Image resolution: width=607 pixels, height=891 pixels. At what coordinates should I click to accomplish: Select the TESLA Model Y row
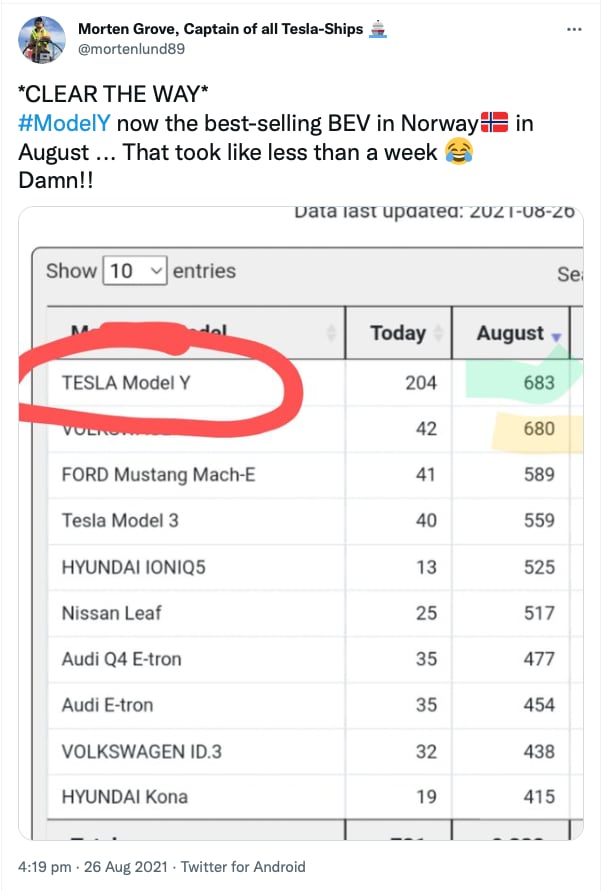[x=315, y=382]
